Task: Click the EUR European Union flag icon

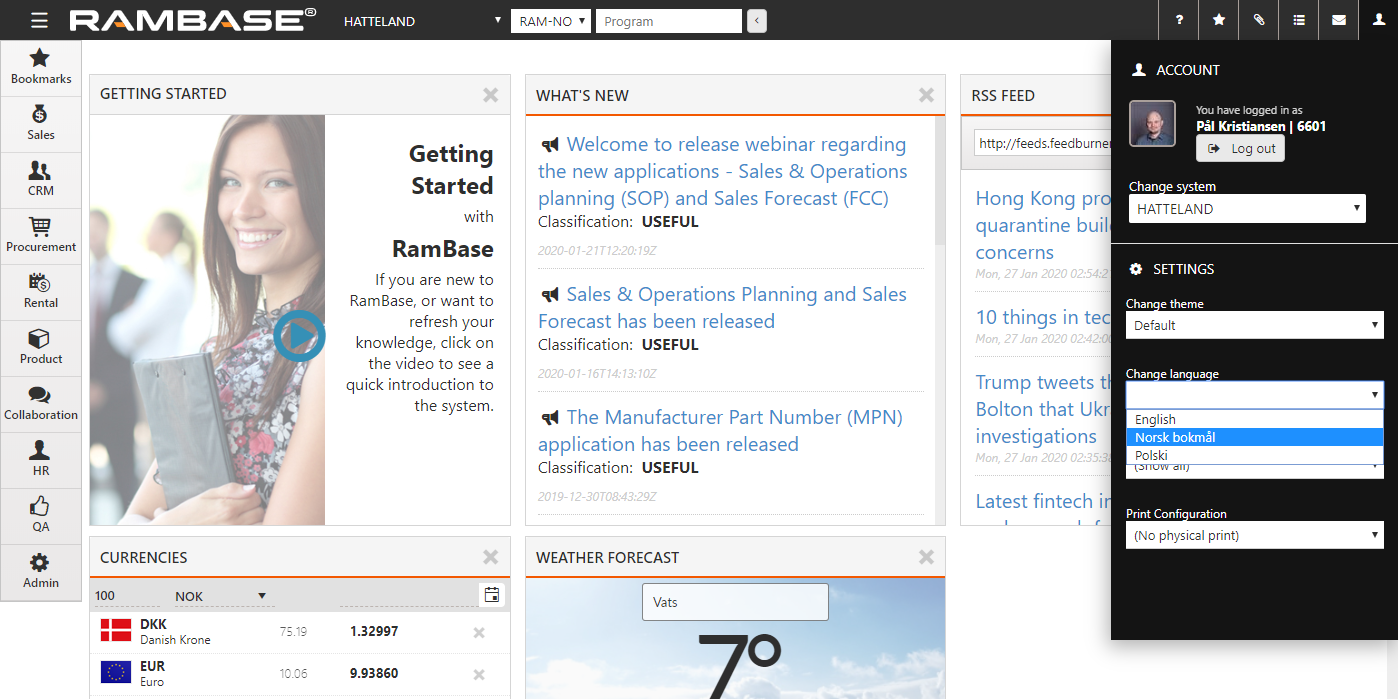Action: 116,672
